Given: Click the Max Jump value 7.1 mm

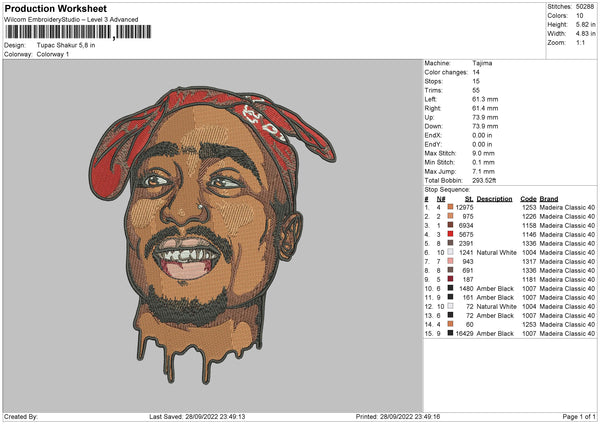Looking at the screenshot, I should click(484, 171).
